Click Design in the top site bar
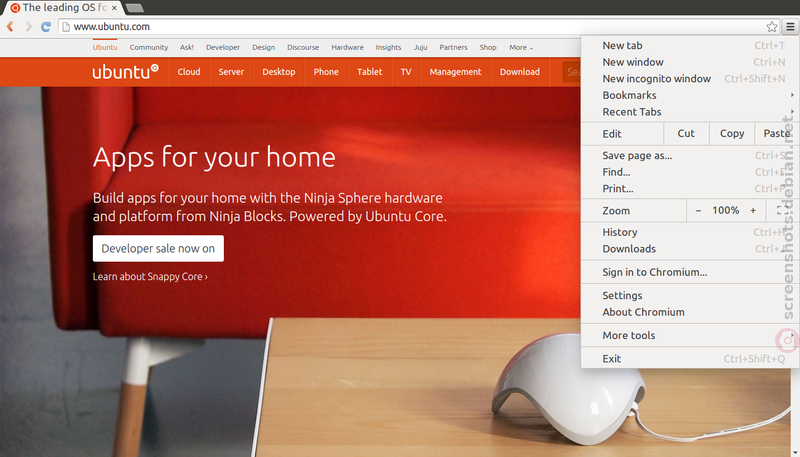800x457 pixels. [x=263, y=47]
